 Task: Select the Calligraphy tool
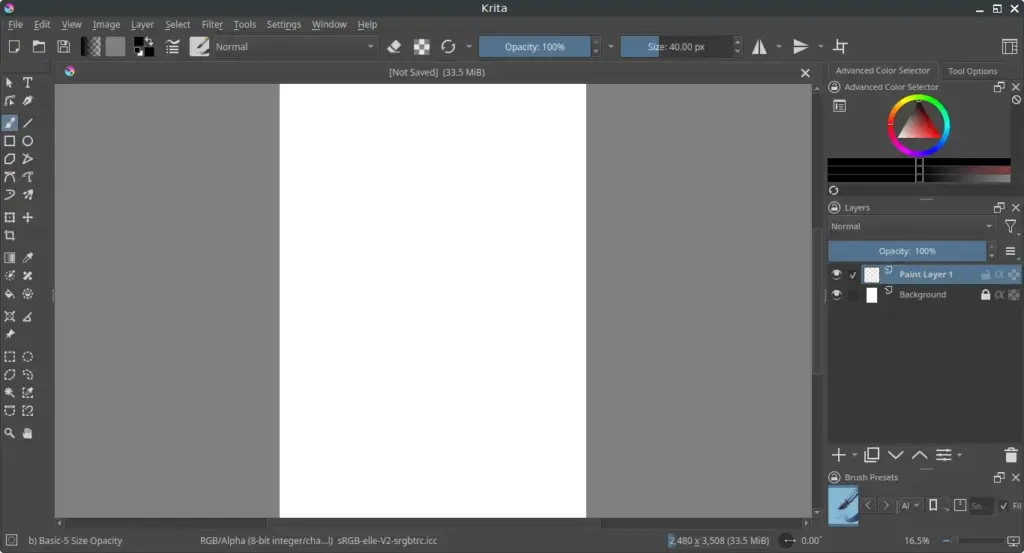27,101
